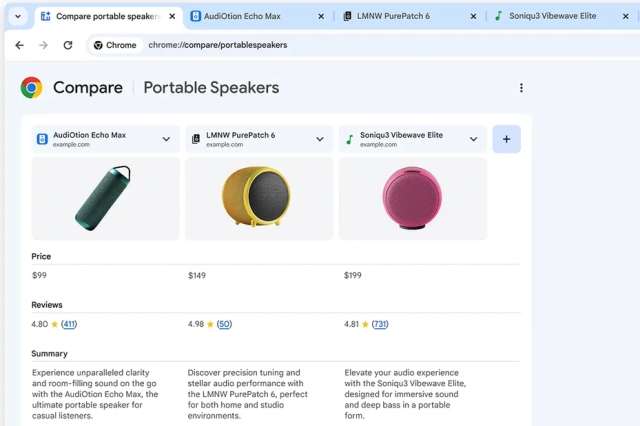Click the green AudiOtion speaker image

pyautogui.click(x=105, y=198)
